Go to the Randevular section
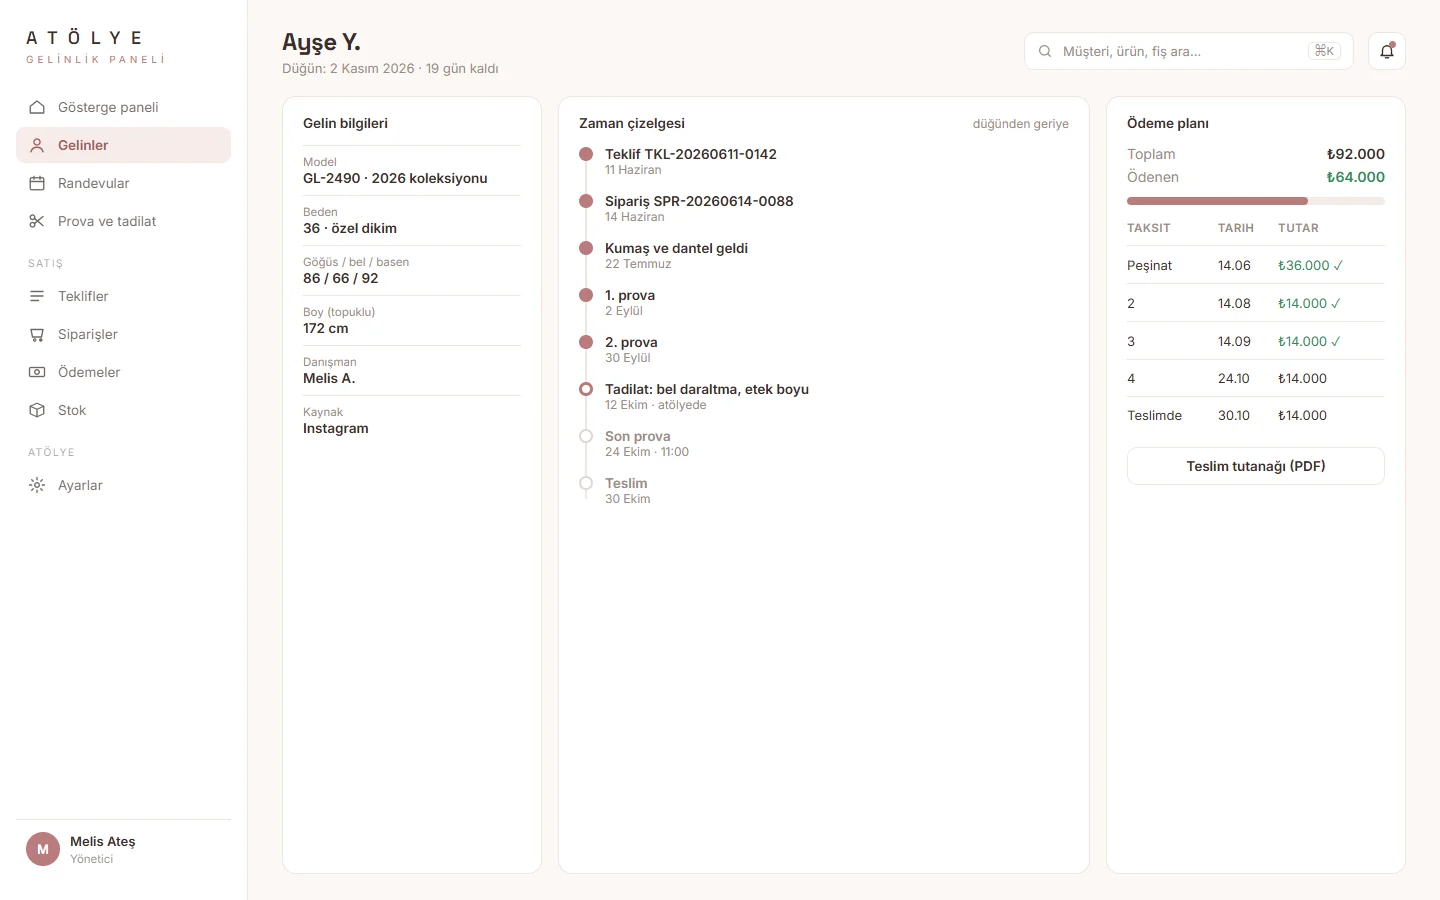 click(123, 183)
